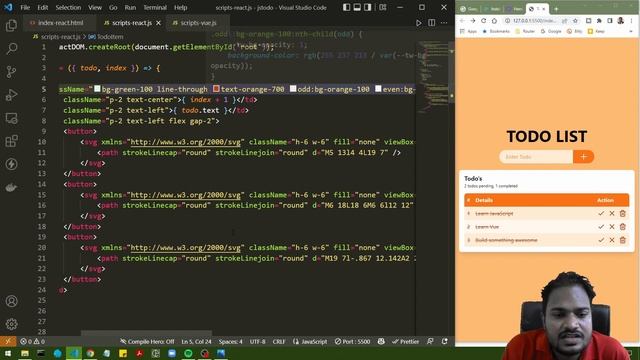Open the Thunder Client lightning icon
The image size is (640, 360).
coord(11,164)
